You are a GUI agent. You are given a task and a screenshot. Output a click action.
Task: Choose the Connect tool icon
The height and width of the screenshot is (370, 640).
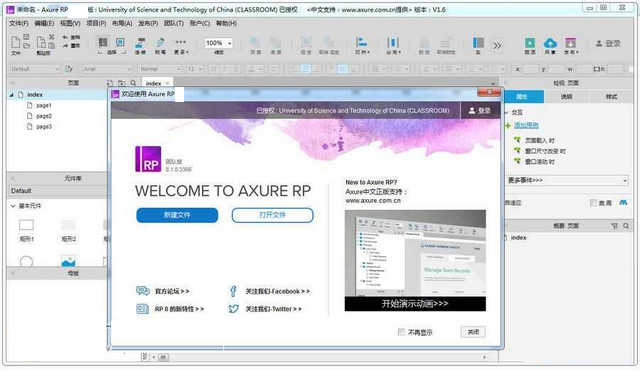click(140, 42)
